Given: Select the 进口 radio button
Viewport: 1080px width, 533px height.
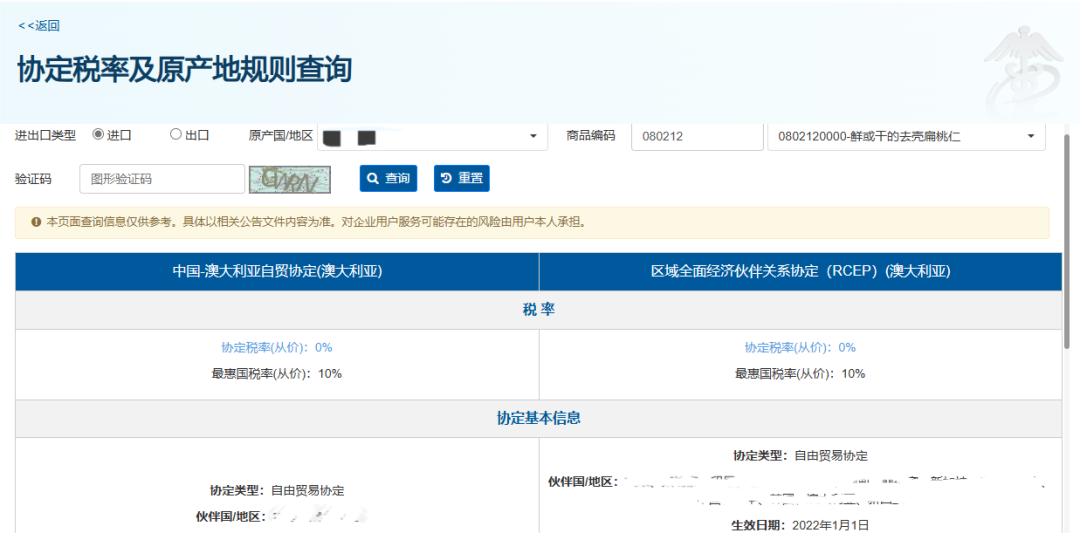Looking at the screenshot, I should pos(98,134).
